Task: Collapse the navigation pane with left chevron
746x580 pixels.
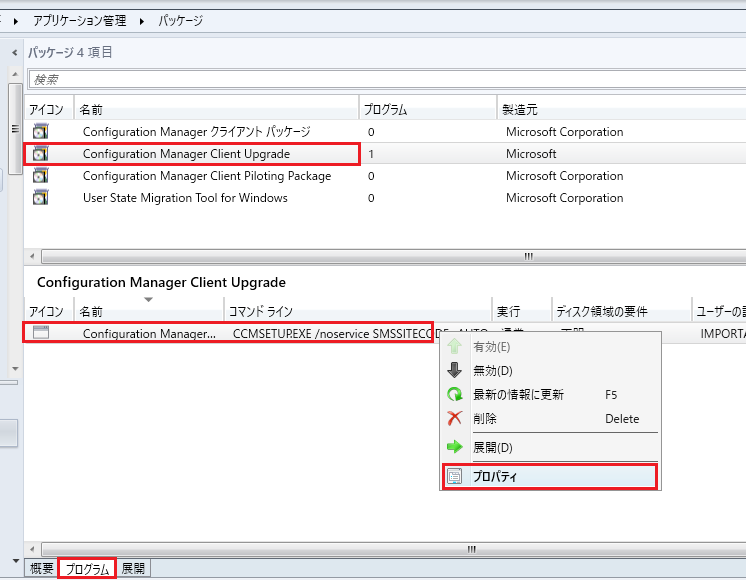Action: coord(15,52)
